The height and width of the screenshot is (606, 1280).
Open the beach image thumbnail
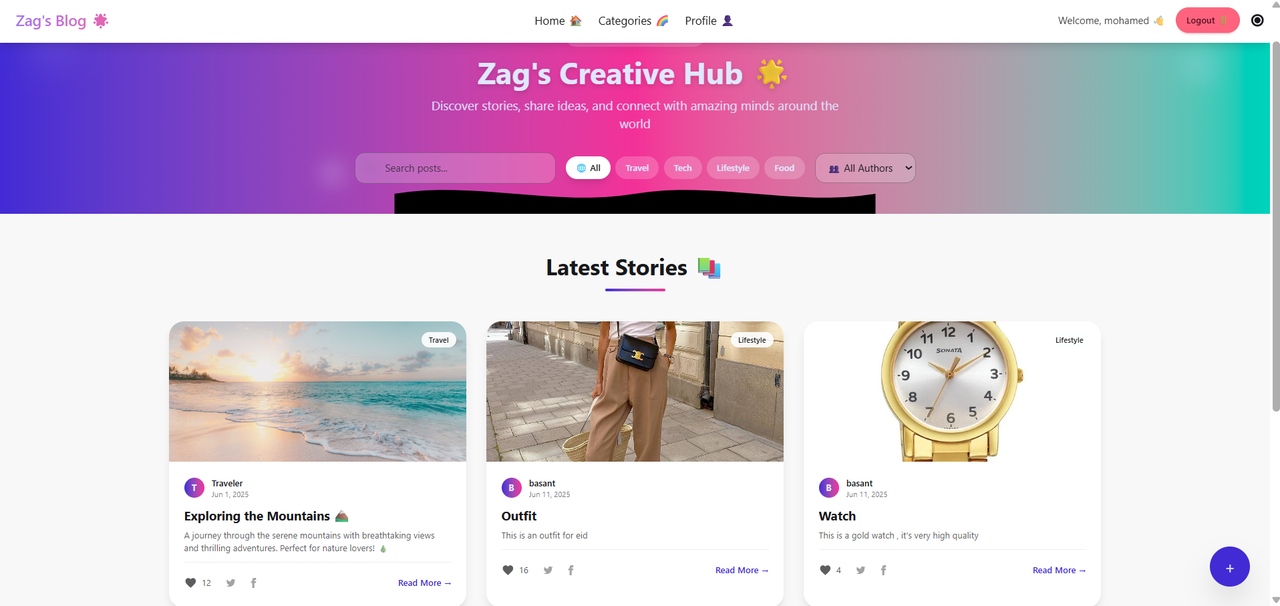317,391
